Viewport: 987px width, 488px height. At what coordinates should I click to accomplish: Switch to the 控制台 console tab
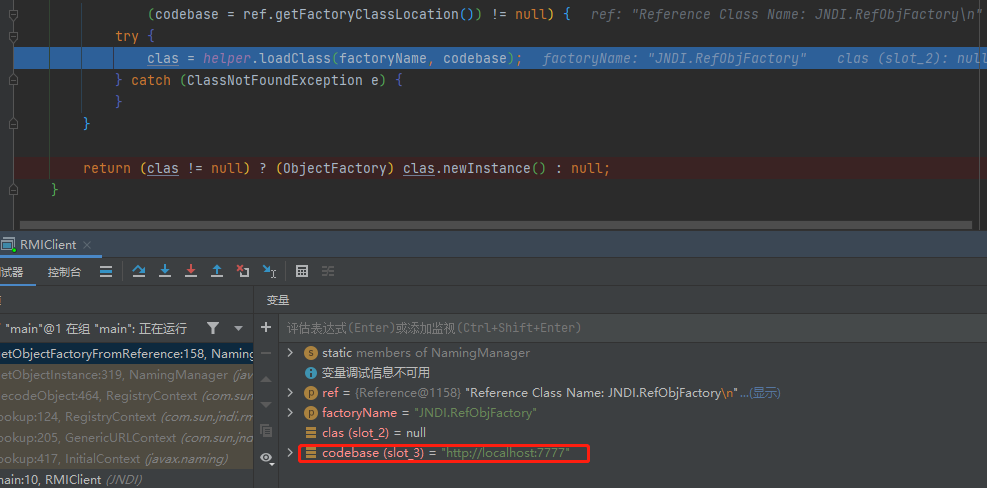(x=64, y=272)
